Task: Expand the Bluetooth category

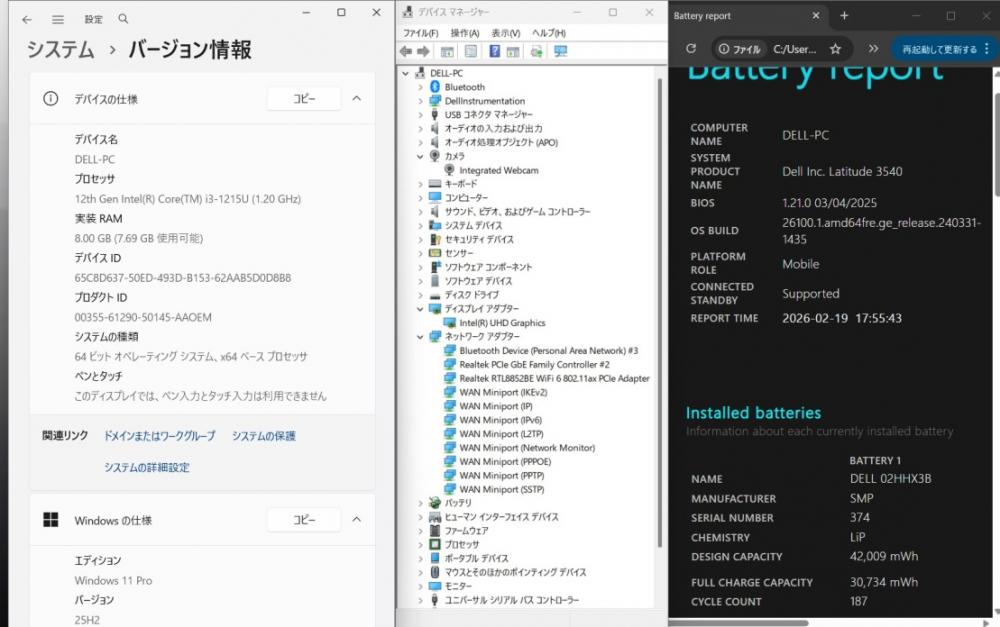Action: (x=420, y=87)
